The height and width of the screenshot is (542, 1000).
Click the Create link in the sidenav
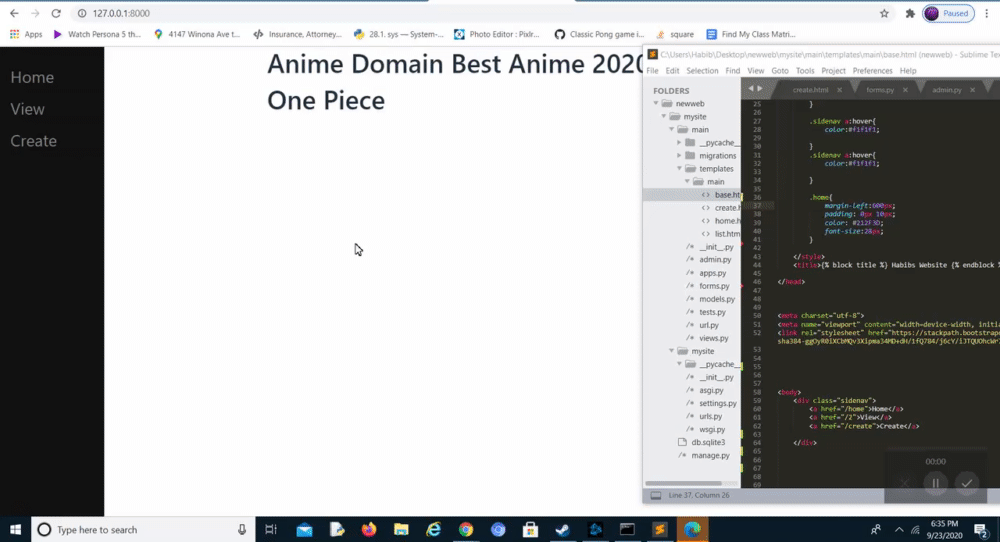coord(33,141)
